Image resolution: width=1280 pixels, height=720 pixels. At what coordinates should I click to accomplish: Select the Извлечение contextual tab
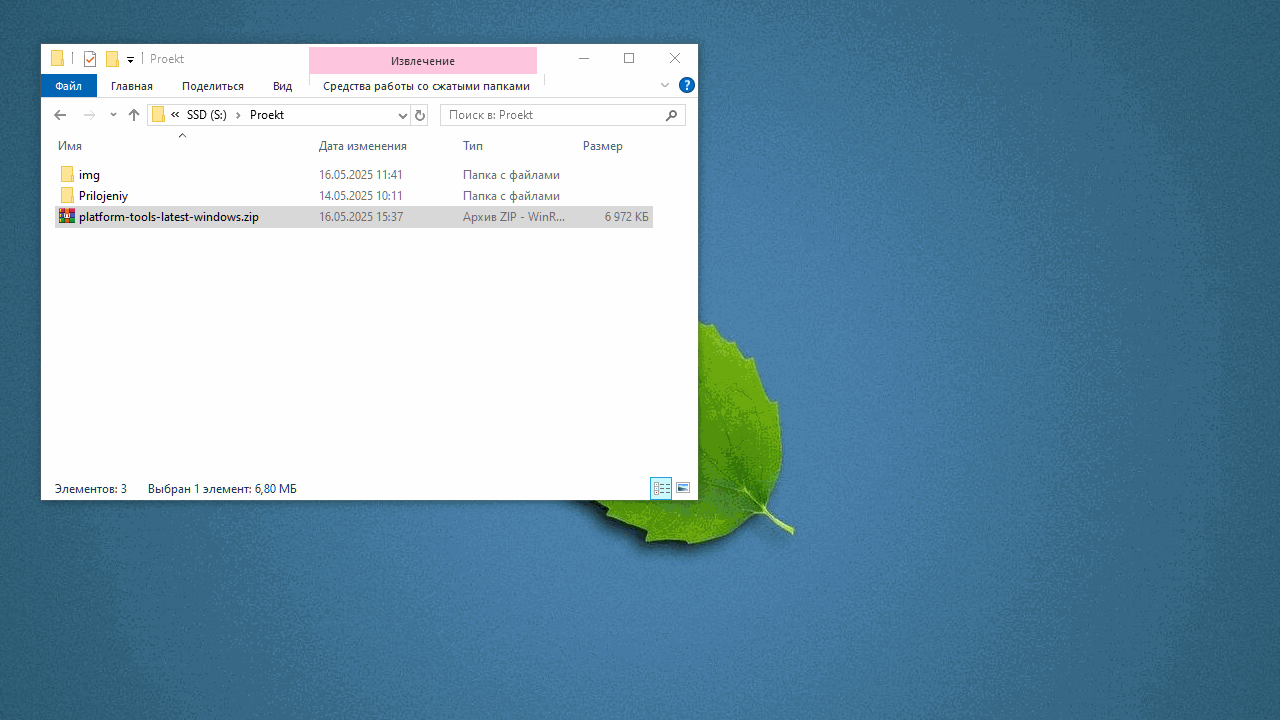pyautogui.click(x=423, y=61)
